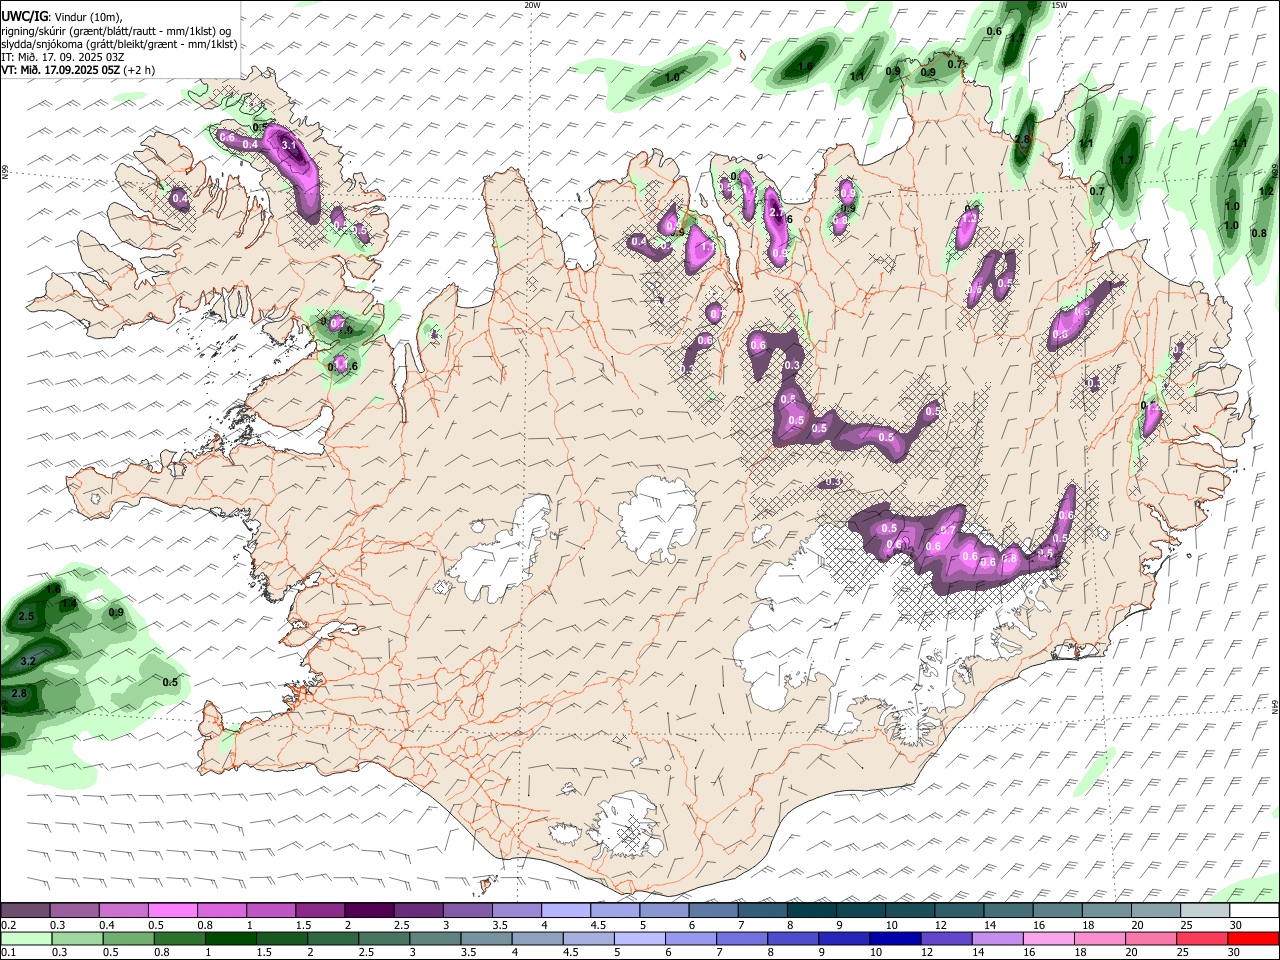Click the '2.5' rain value off the southwest coast
This screenshot has height=960, width=1280.
tap(26, 616)
